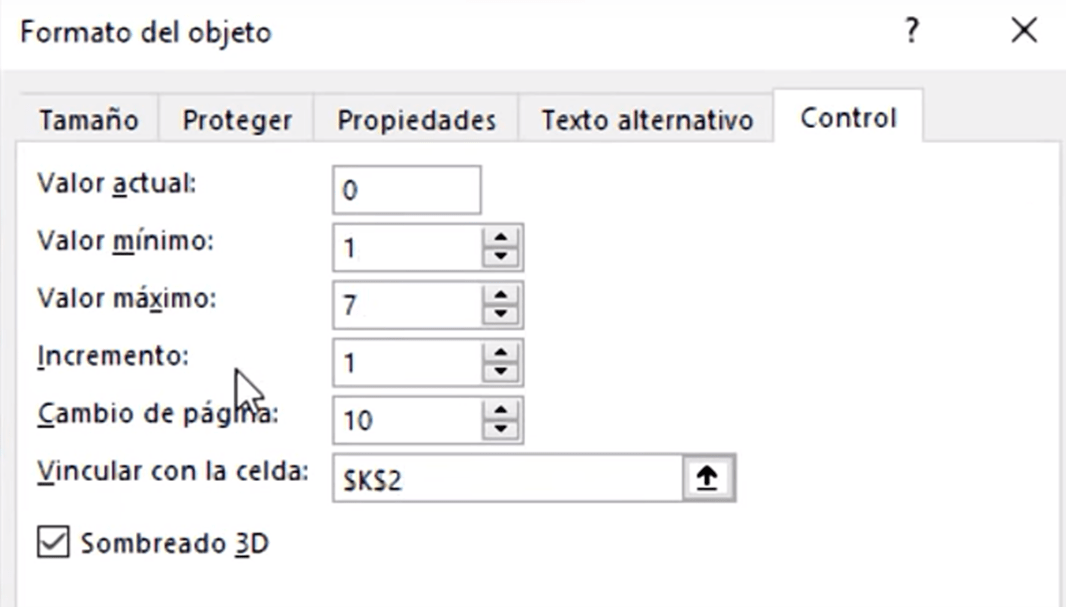The image size is (1066, 607).
Task: Select the Control tab
Action: click(x=846, y=116)
